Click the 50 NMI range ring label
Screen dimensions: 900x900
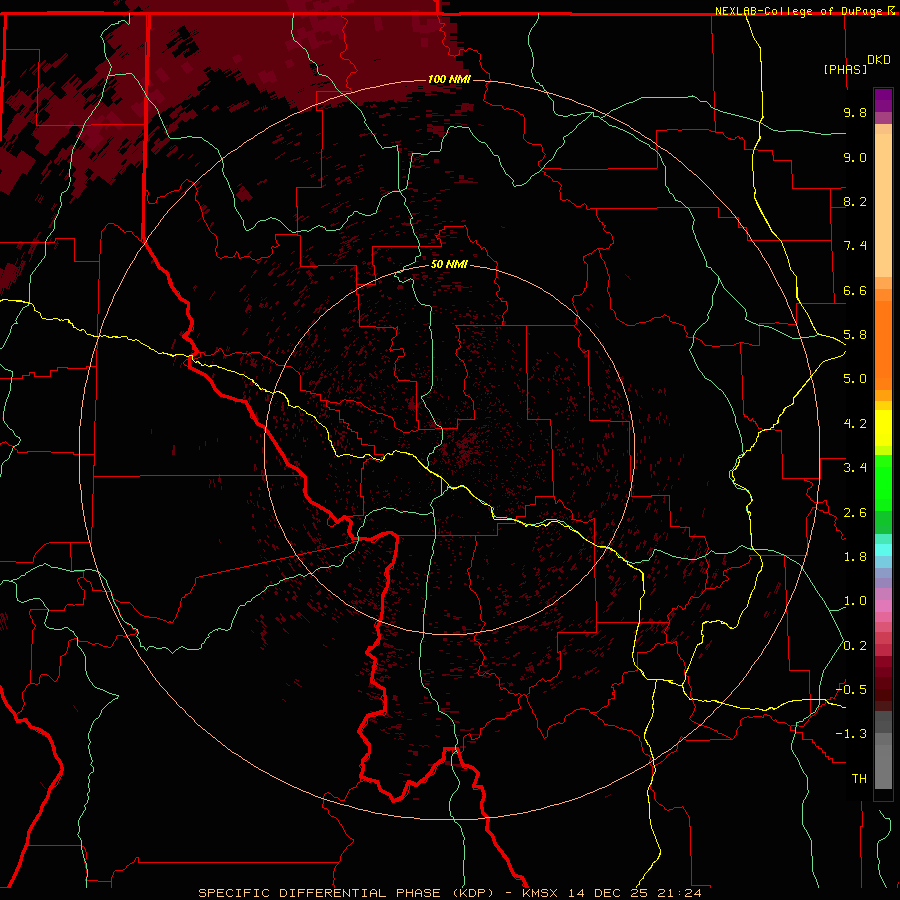pos(449,264)
